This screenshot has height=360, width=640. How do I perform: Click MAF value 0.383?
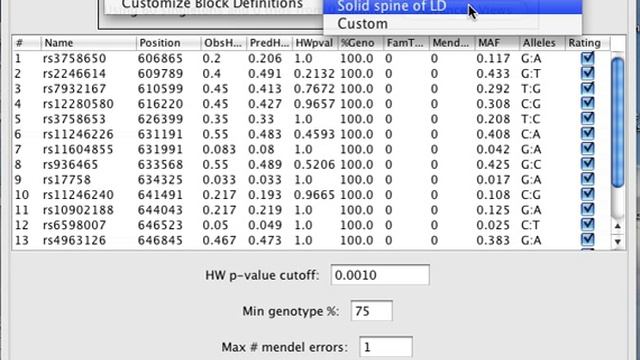point(493,240)
